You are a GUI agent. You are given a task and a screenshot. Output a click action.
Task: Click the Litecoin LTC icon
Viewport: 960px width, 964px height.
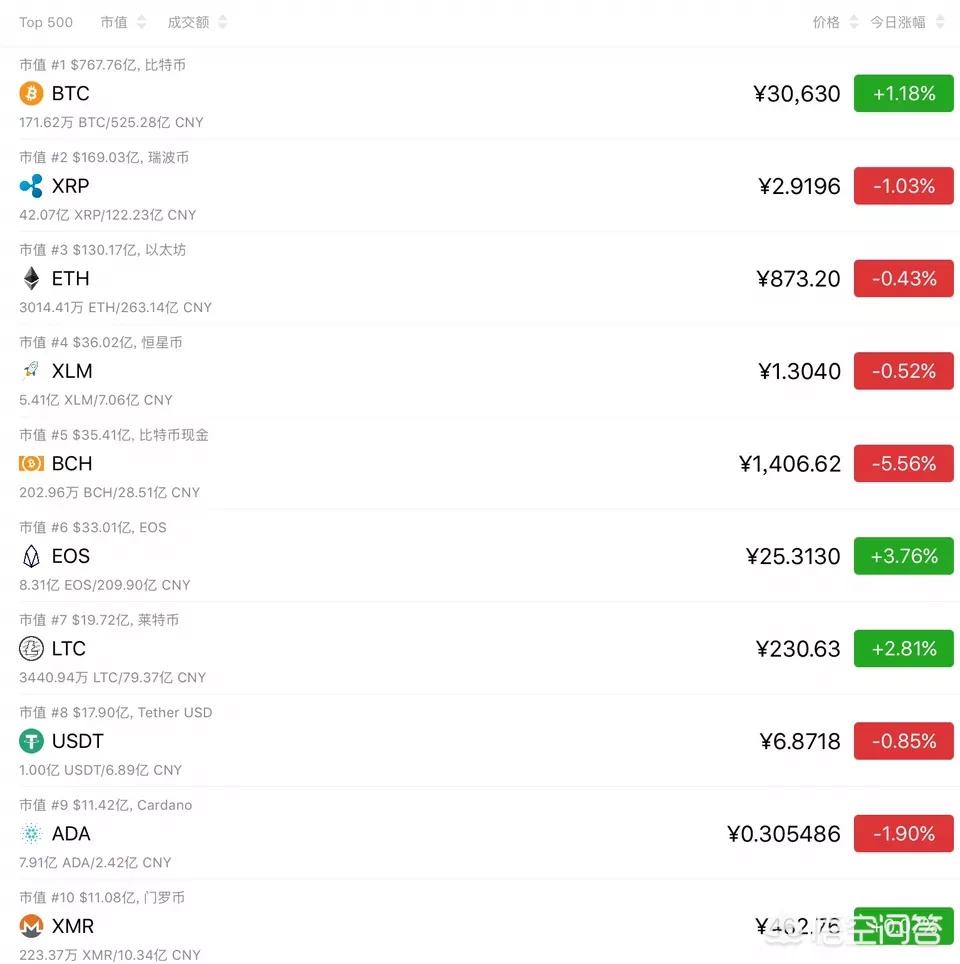coord(31,649)
